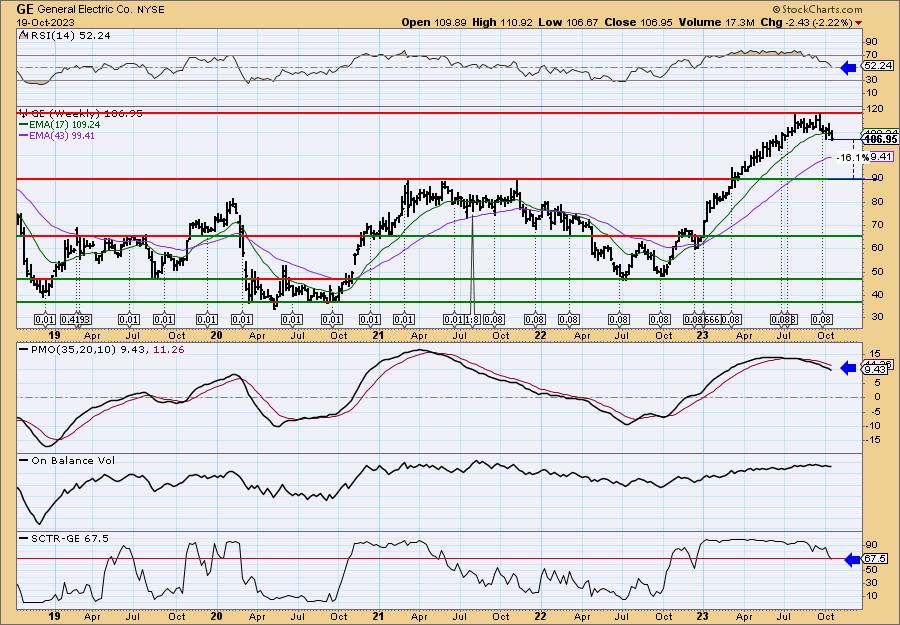Click the Chg -2.43 (-2.22%) value

[x=806, y=22]
